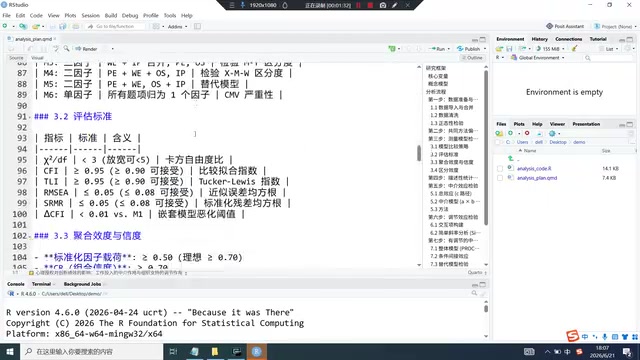Click the Desktop breadcrumb link
The height and width of the screenshot is (360, 640).
[x=558, y=142]
